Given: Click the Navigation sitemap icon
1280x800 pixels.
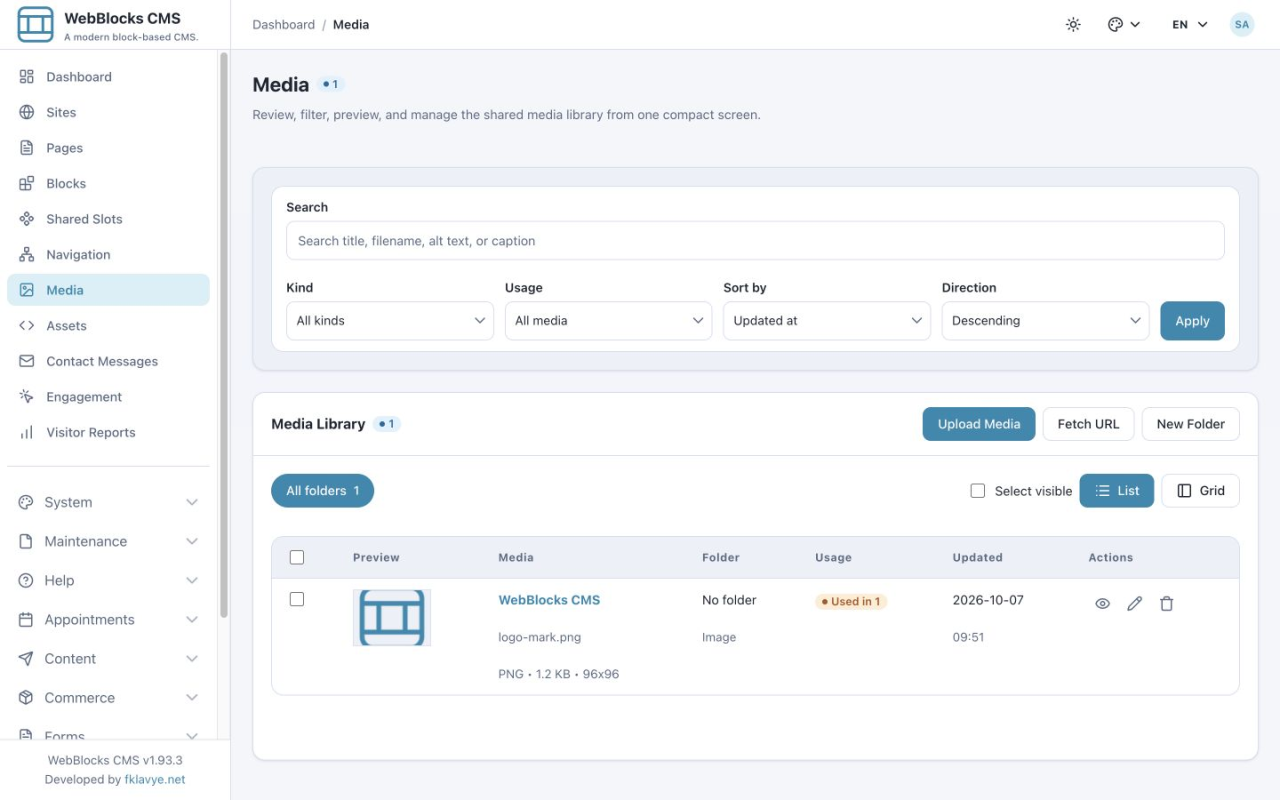Looking at the screenshot, I should pyautogui.click(x=27, y=254).
